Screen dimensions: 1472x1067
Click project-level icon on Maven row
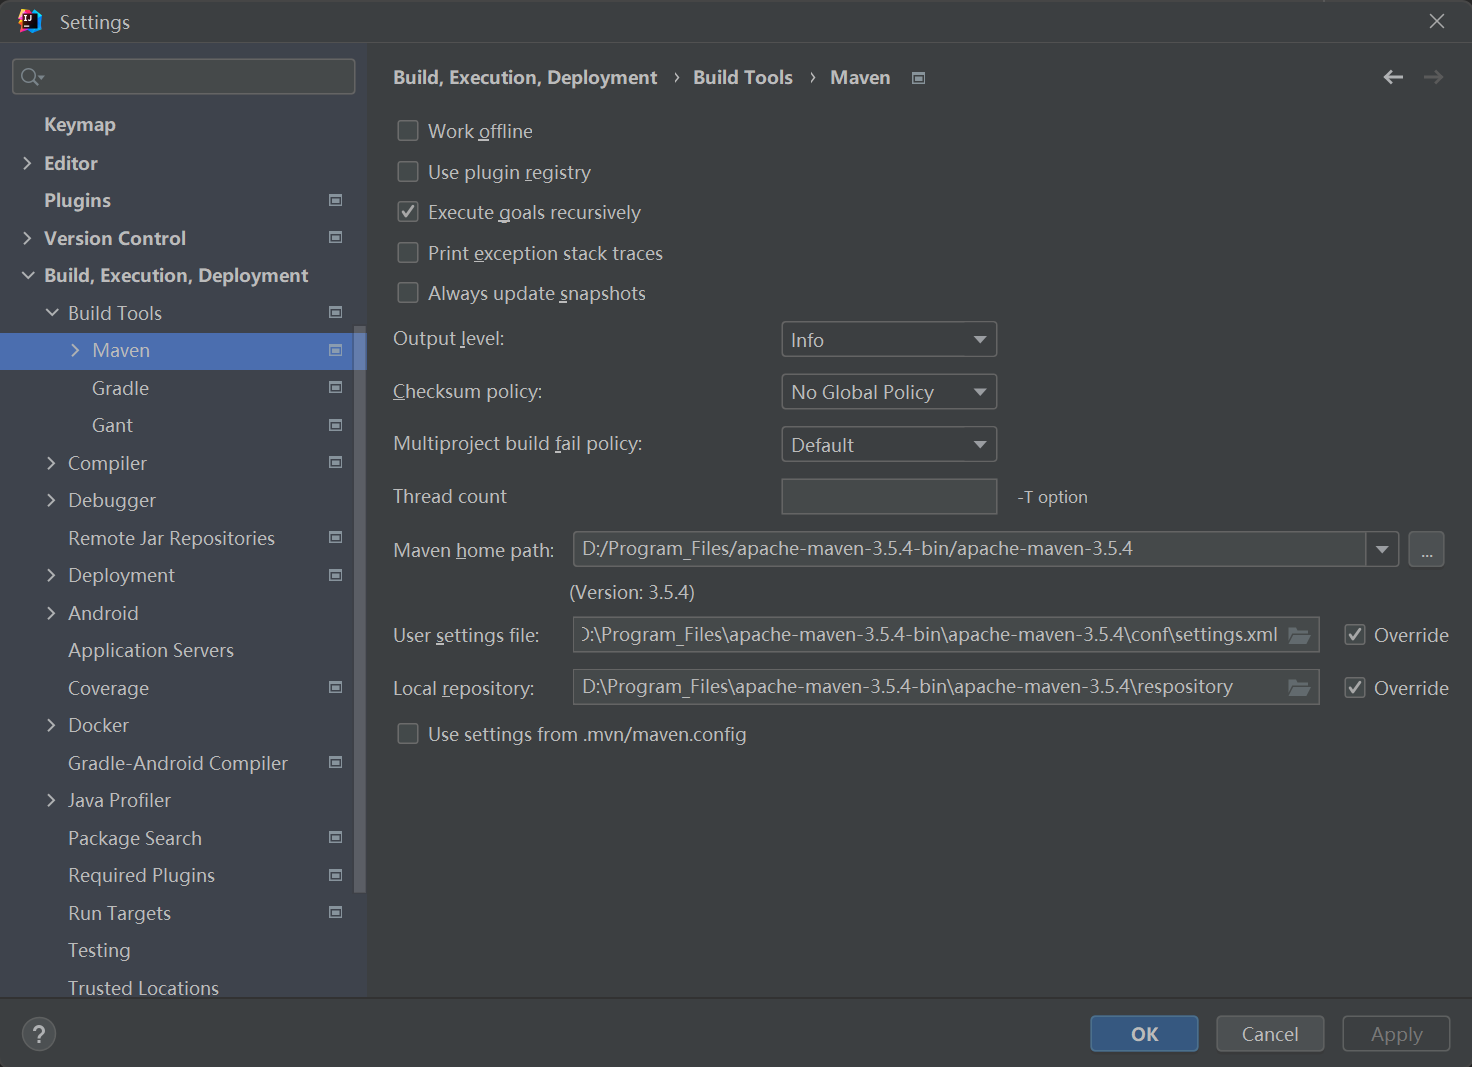336,350
